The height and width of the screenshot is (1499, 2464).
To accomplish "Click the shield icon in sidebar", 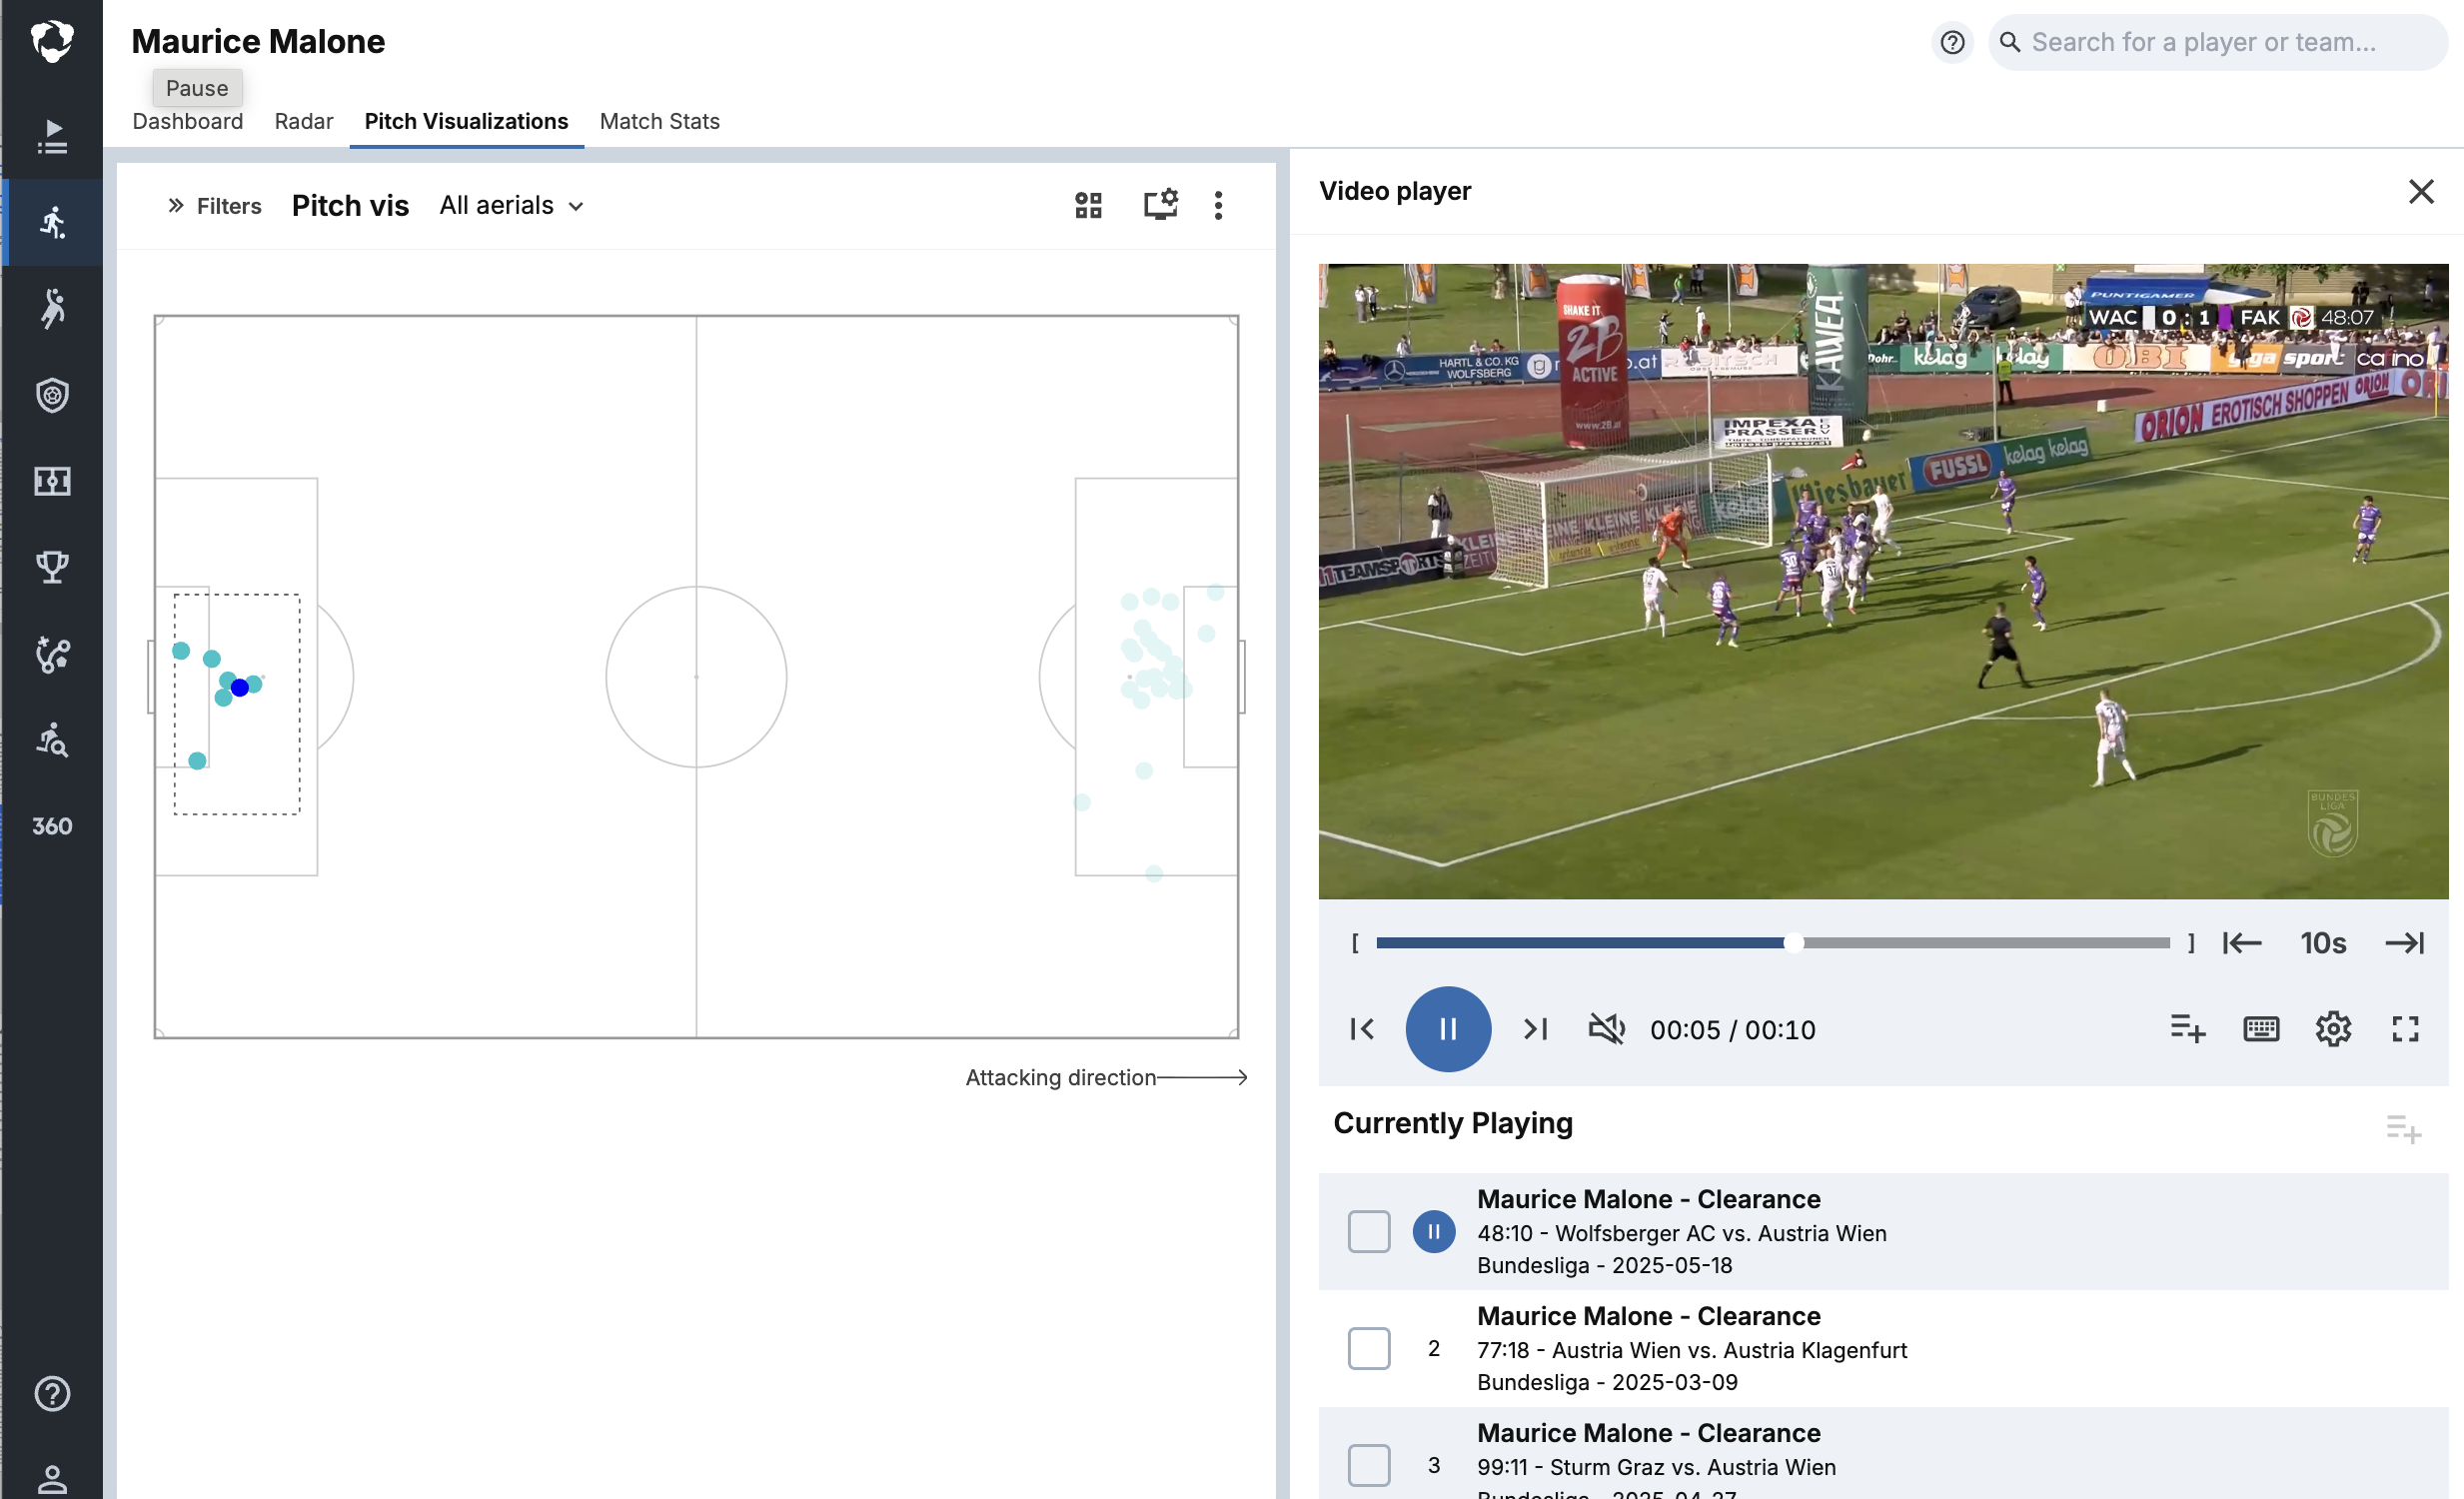I will 52,395.
